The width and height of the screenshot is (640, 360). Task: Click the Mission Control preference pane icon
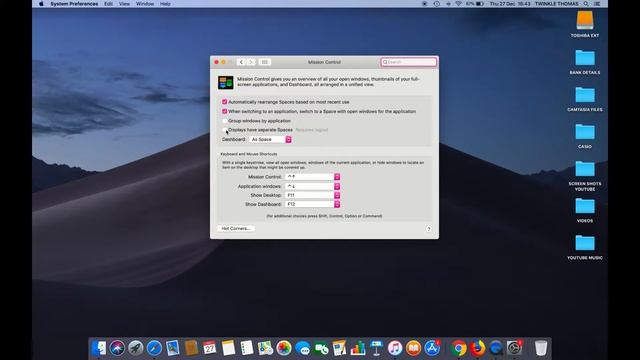click(225, 82)
